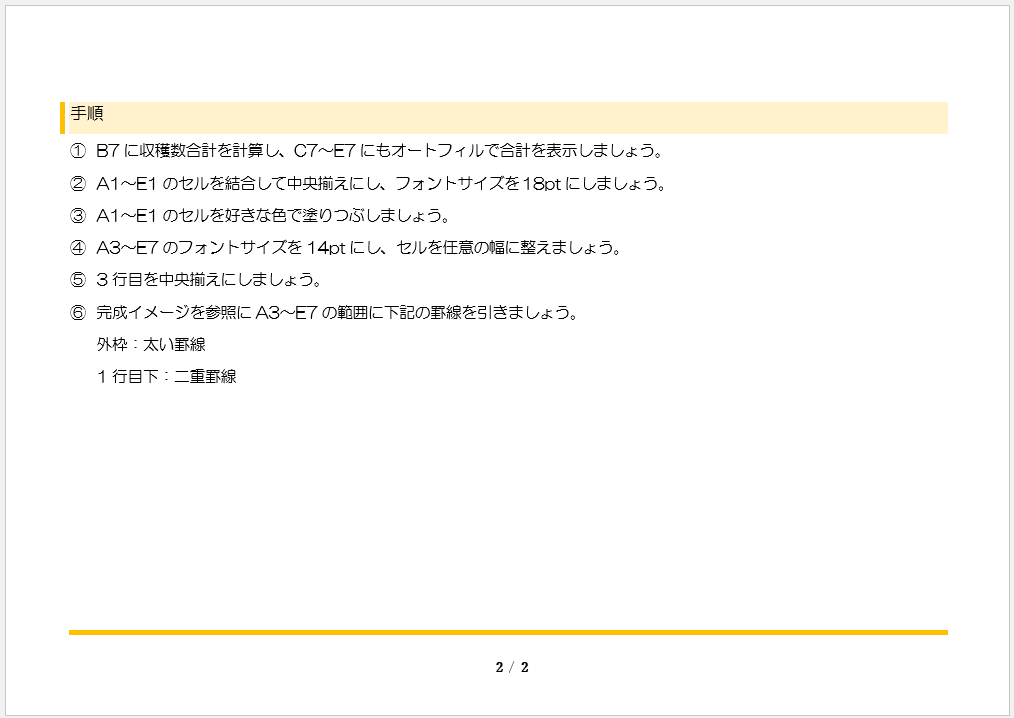Click the 外枠：太い罫線 line
Image resolution: width=1014 pixels, height=718 pixels.
click(151, 345)
